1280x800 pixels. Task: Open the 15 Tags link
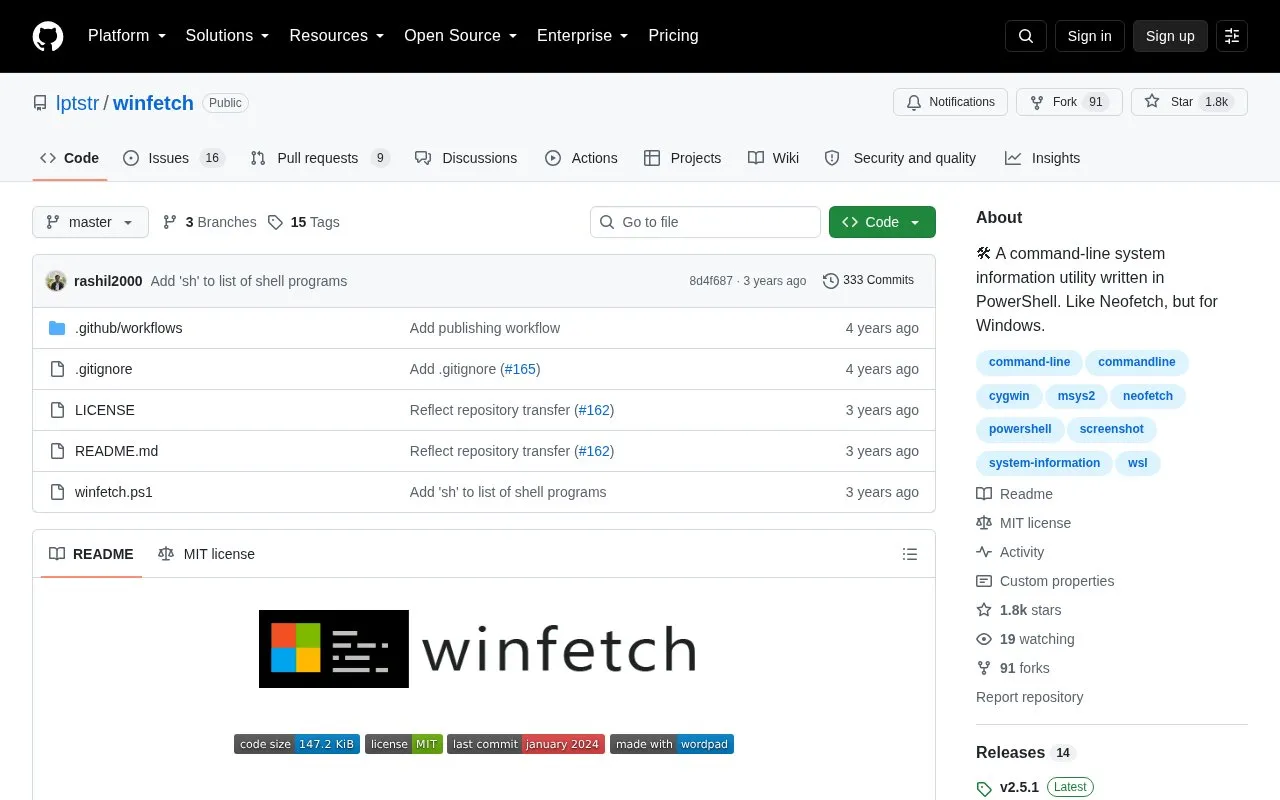point(303,222)
